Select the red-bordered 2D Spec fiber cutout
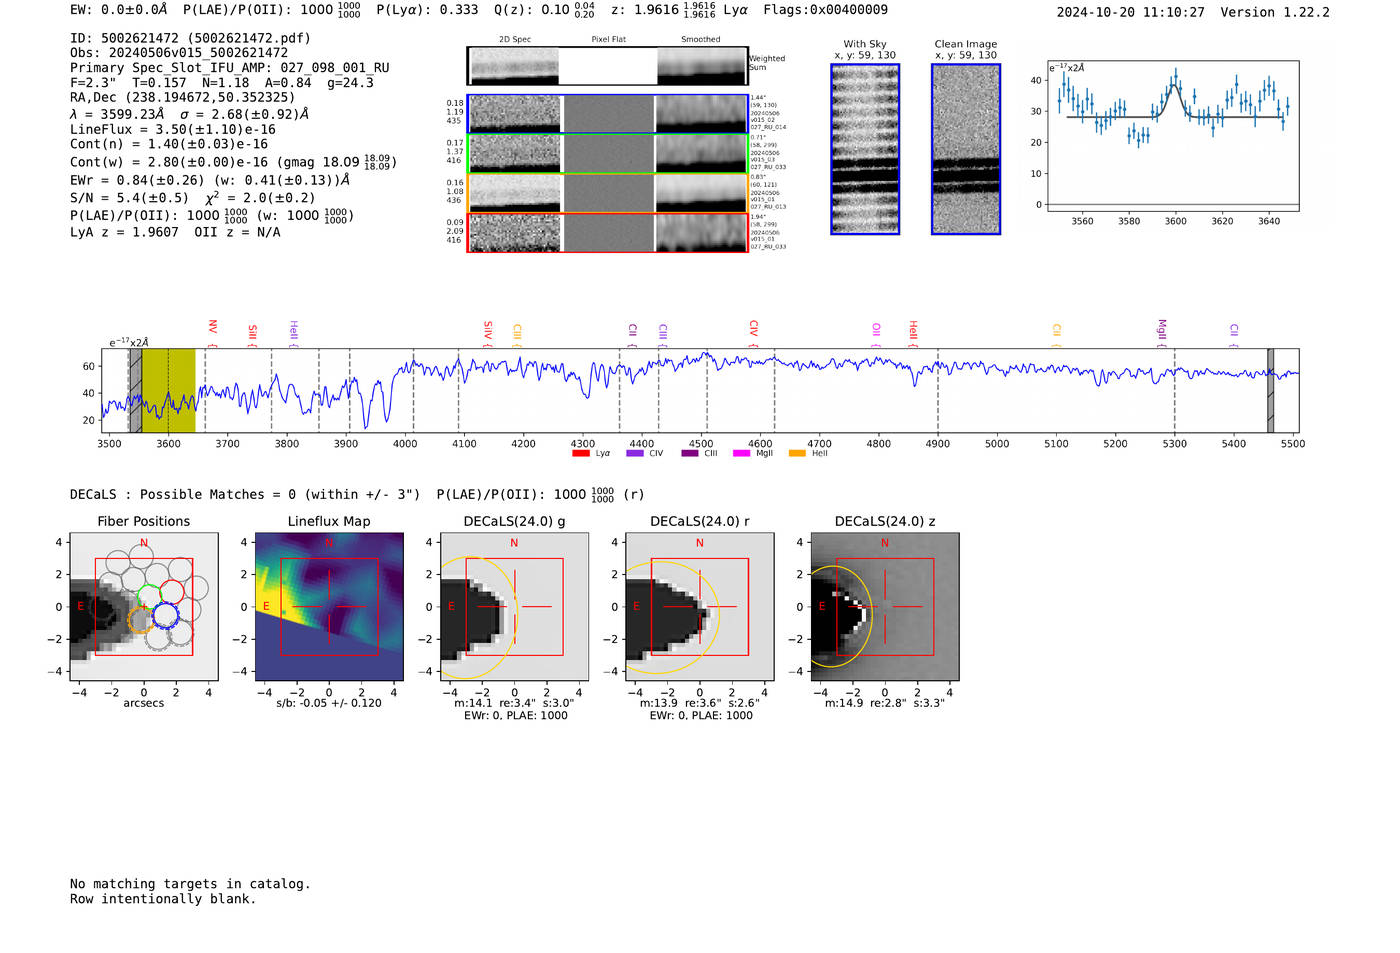Viewport: 1400px width, 953px height. pos(514,233)
